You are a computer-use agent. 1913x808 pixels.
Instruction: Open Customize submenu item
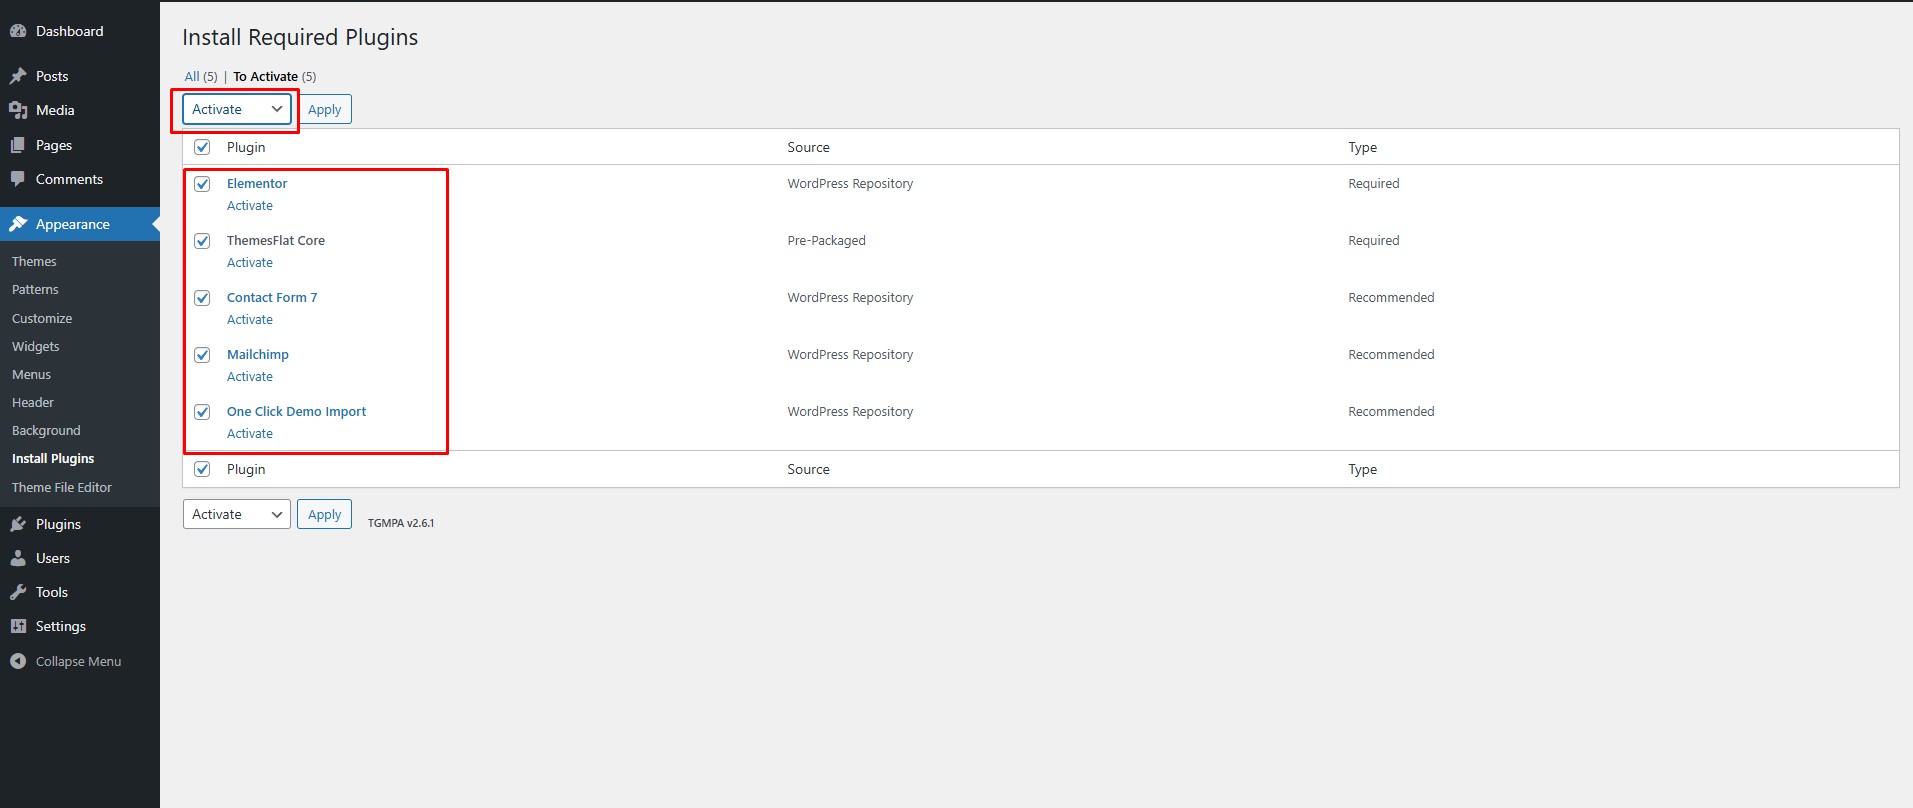tap(42, 318)
